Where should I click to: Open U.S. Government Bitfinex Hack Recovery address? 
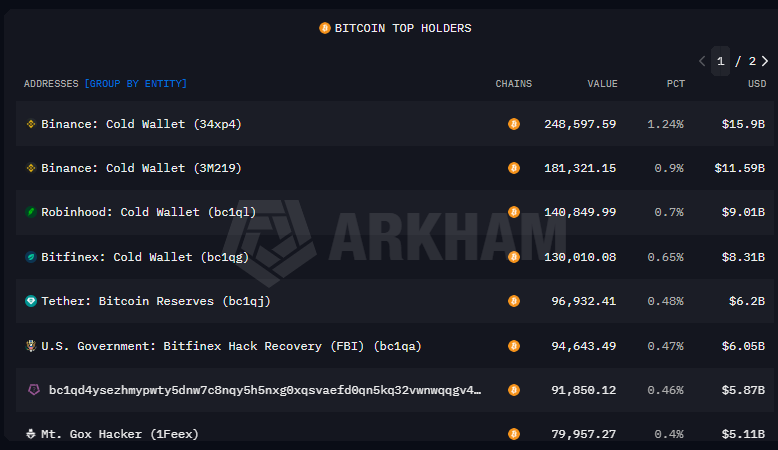click(x=231, y=346)
